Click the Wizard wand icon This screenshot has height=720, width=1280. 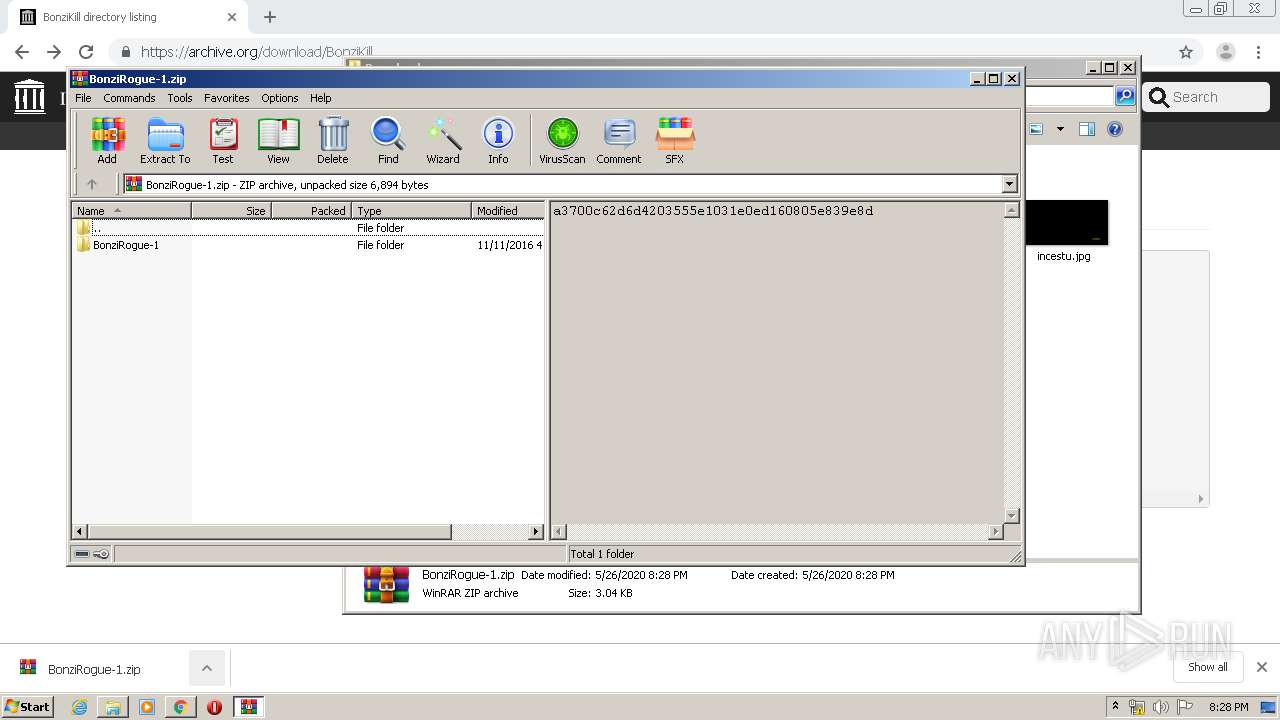[443, 140]
